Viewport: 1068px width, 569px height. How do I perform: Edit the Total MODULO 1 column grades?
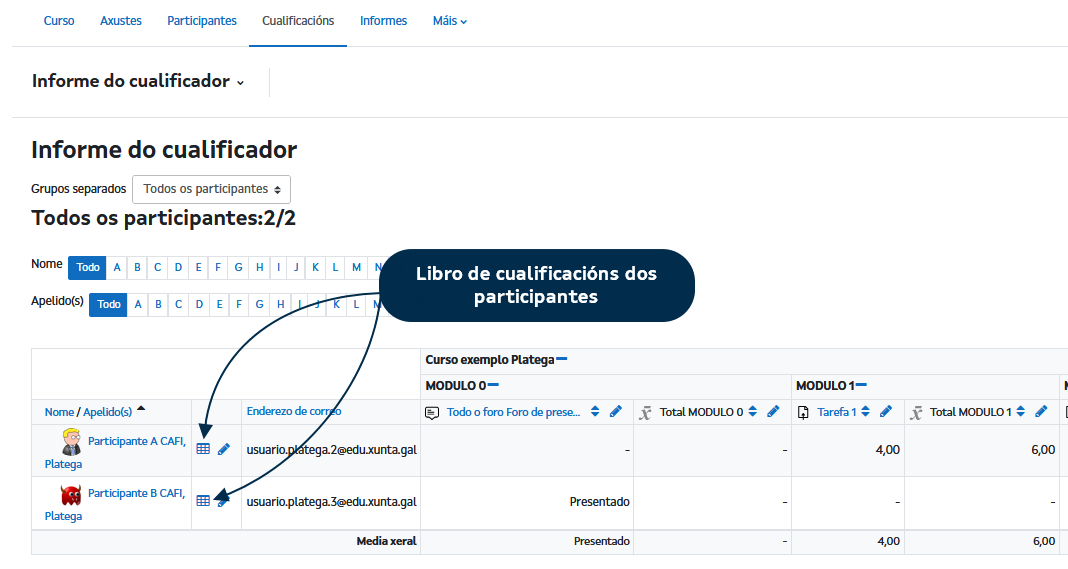[1041, 412]
